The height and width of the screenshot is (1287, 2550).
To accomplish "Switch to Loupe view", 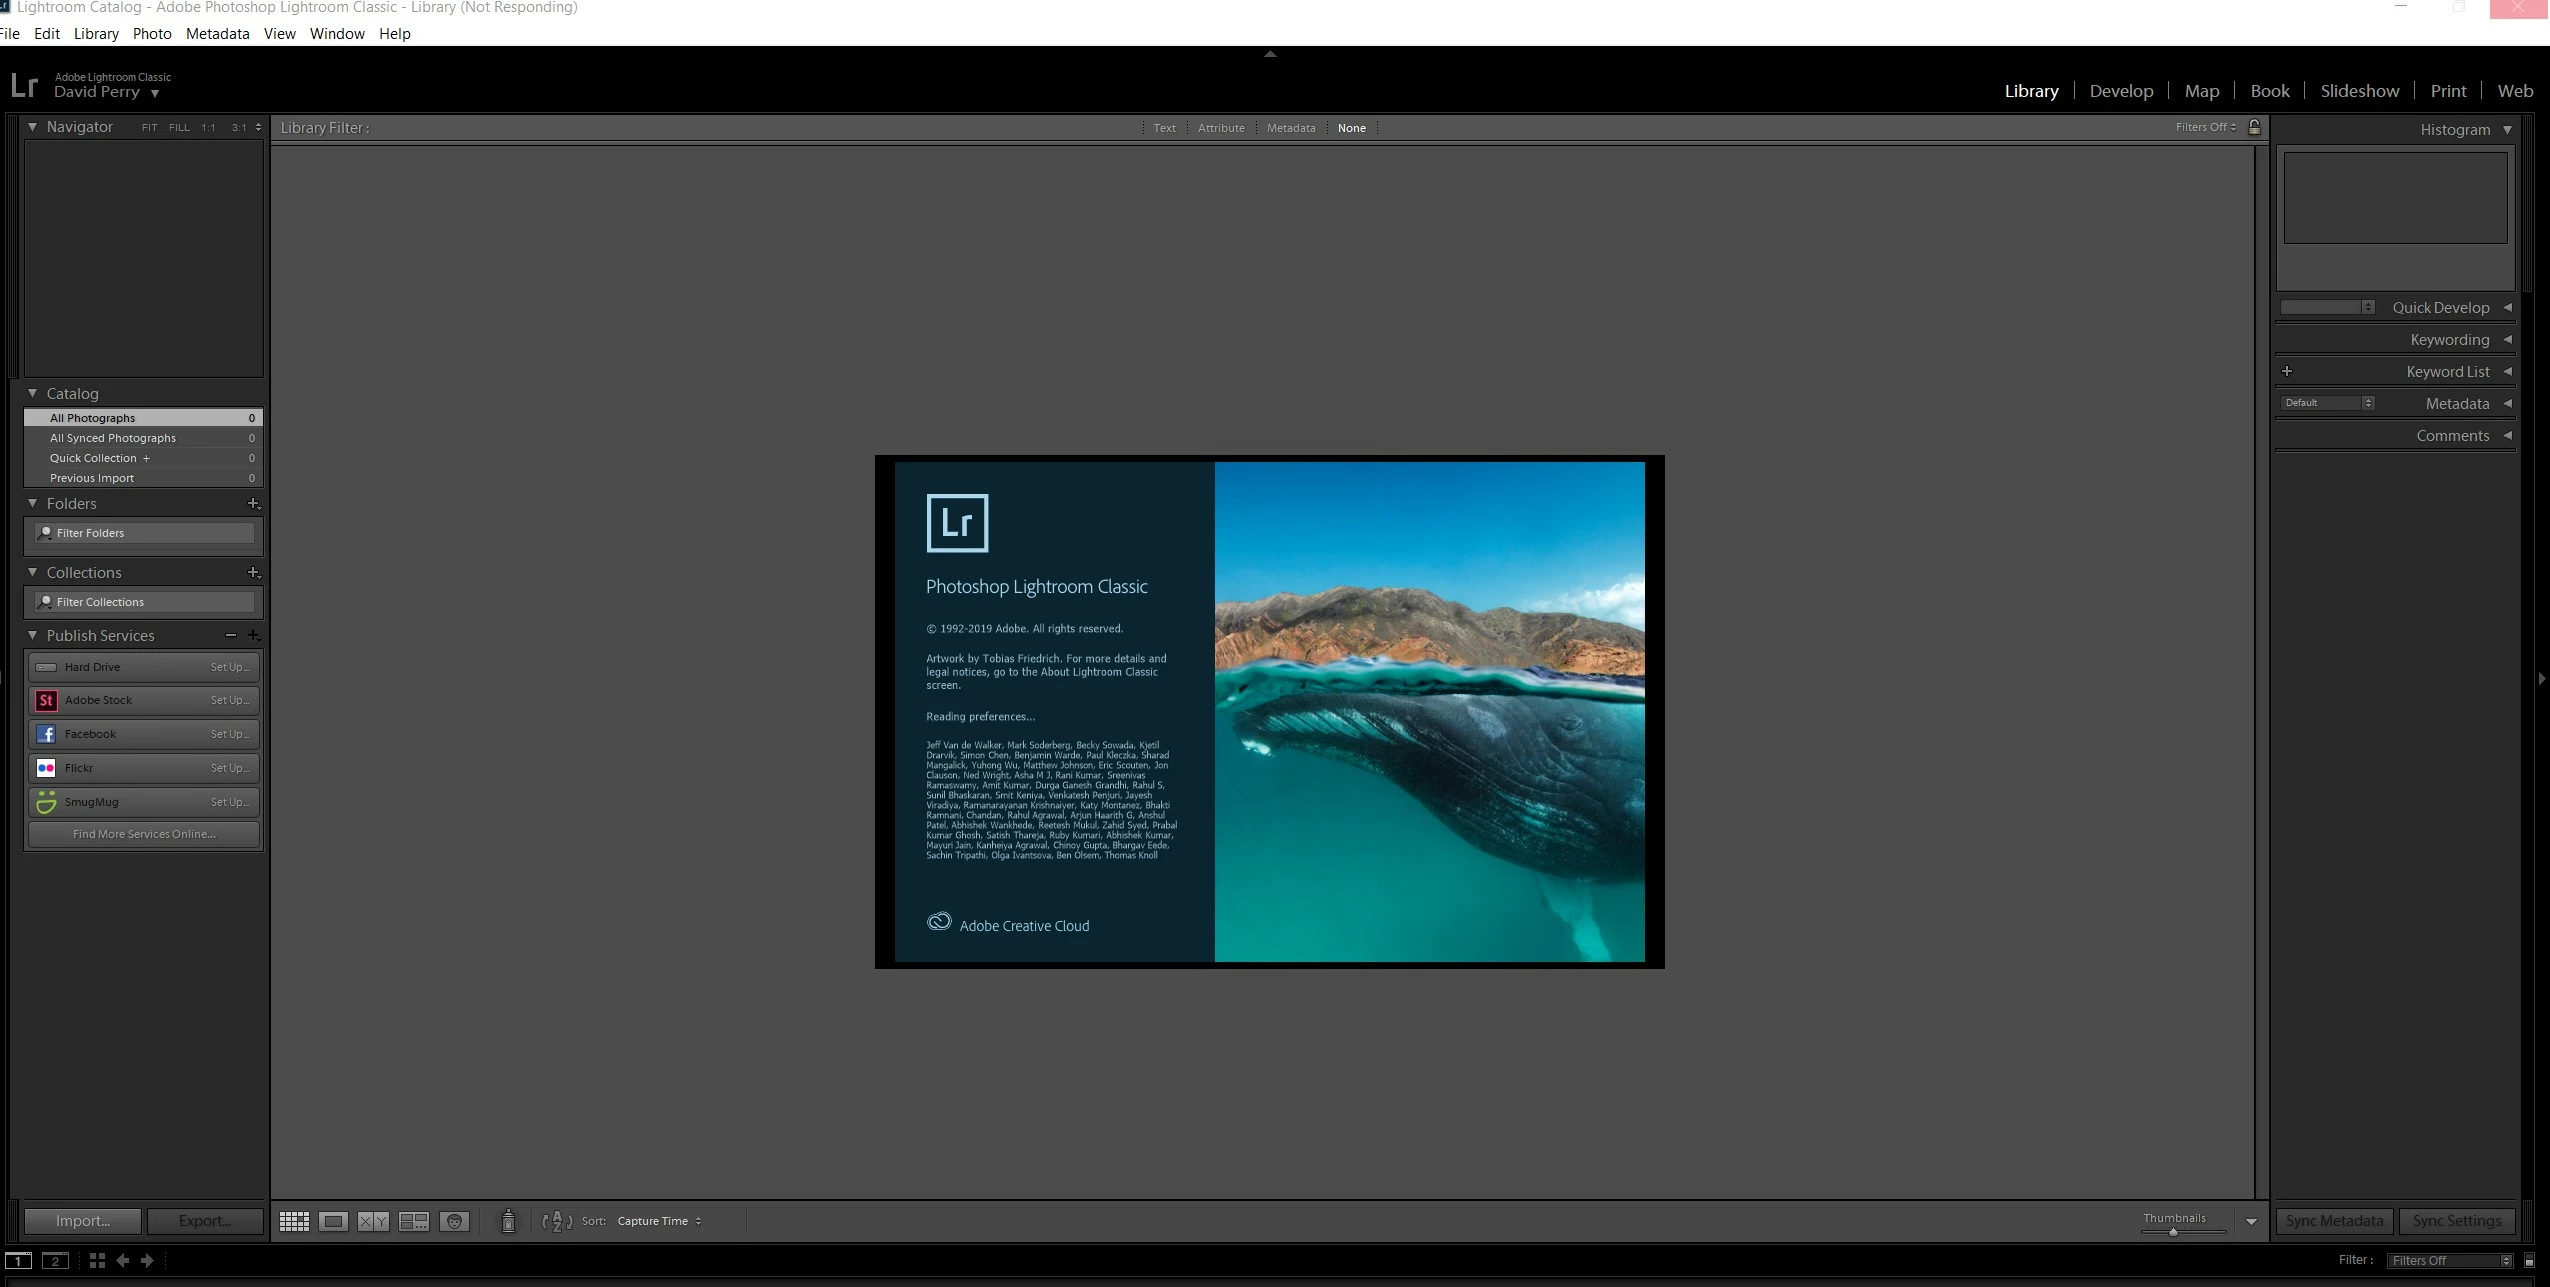I will (333, 1221).
